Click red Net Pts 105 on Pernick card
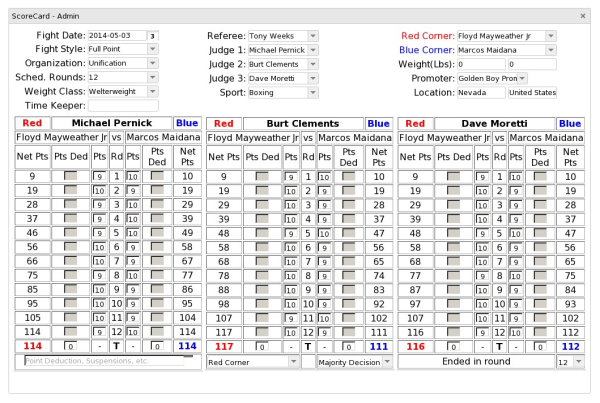Image resolution: width=600 pixels, height=403 pixels. coord(33,318)
